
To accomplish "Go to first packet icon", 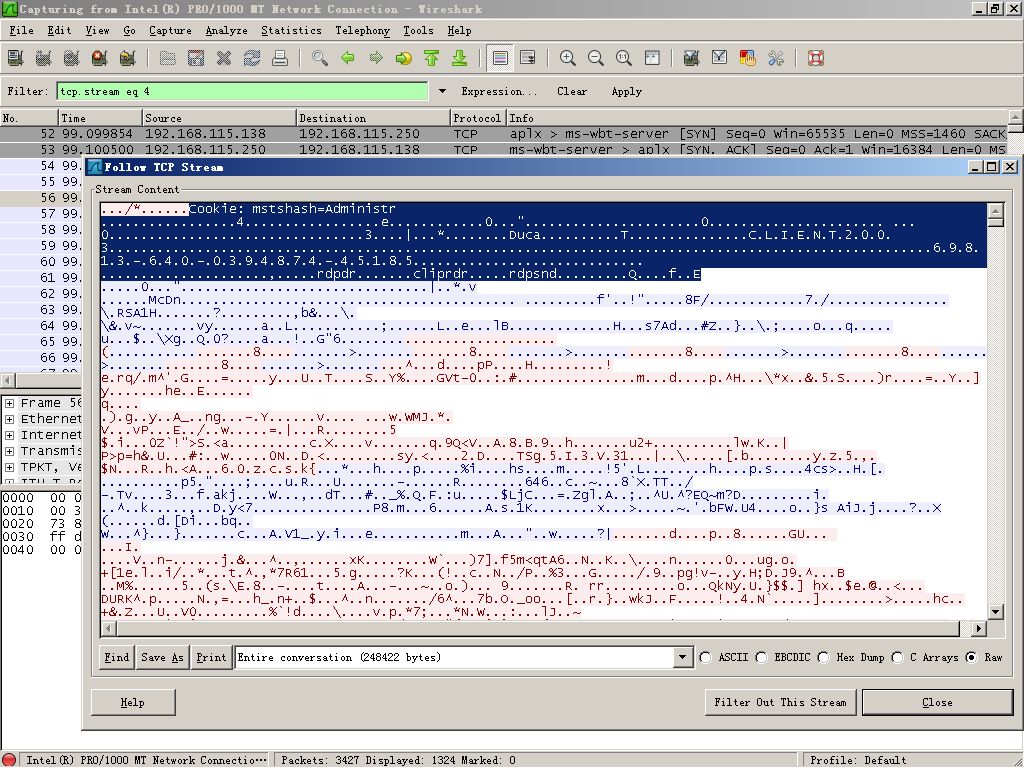I will (x=432, y=58).
